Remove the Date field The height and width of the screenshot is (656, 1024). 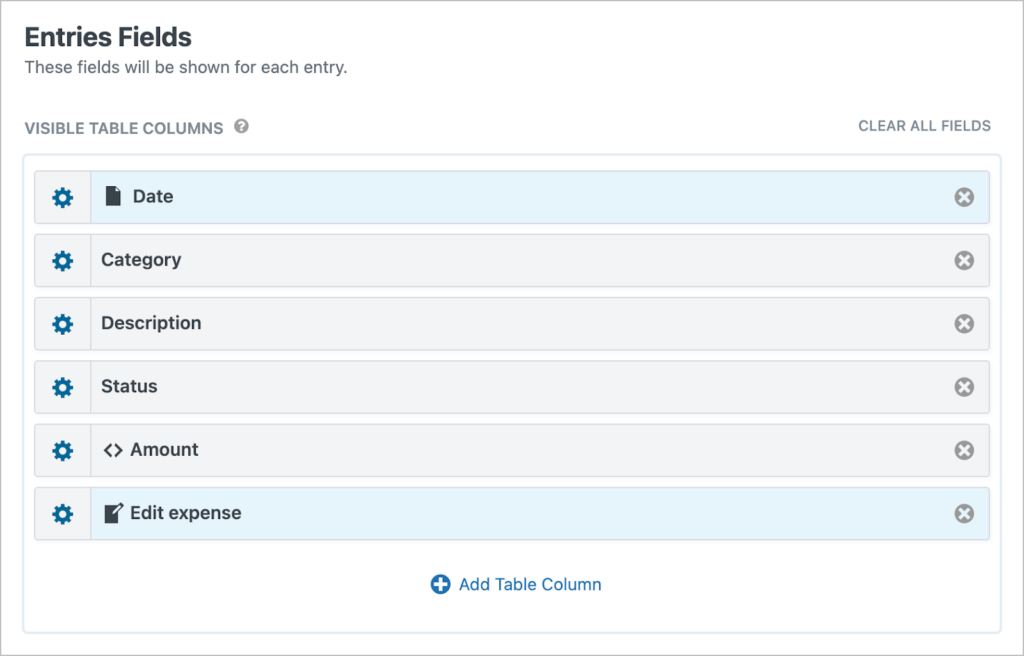coord(963,197)
